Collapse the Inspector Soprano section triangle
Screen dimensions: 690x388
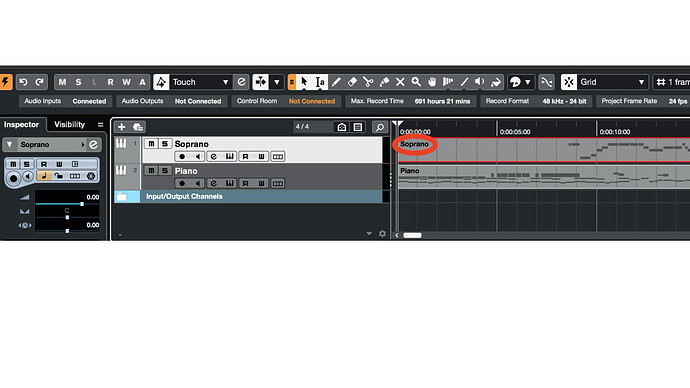point(10,144)
